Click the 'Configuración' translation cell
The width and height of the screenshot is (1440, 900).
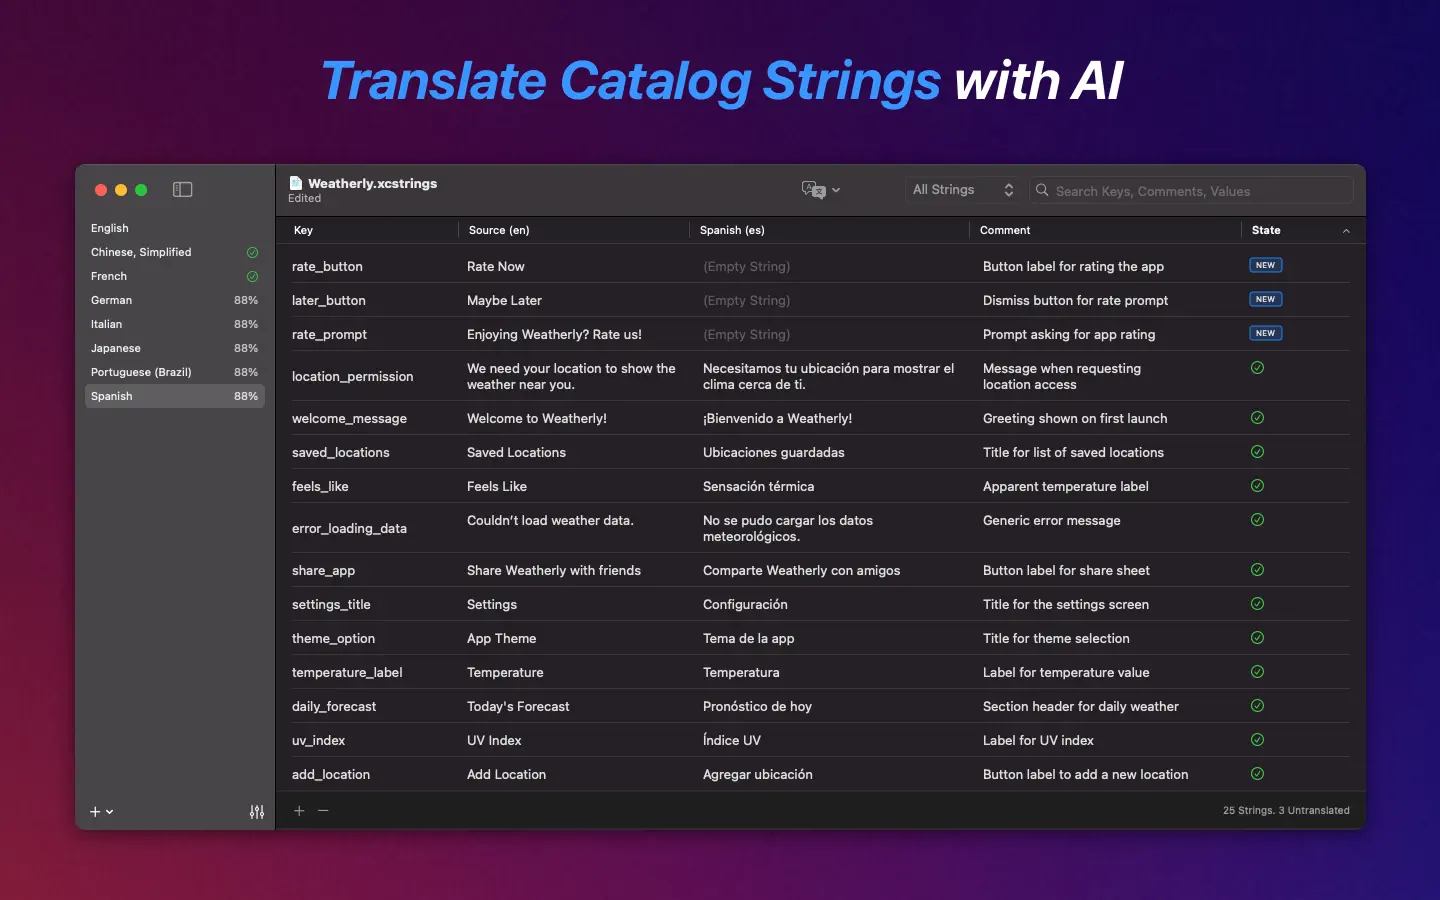[745, 604]
